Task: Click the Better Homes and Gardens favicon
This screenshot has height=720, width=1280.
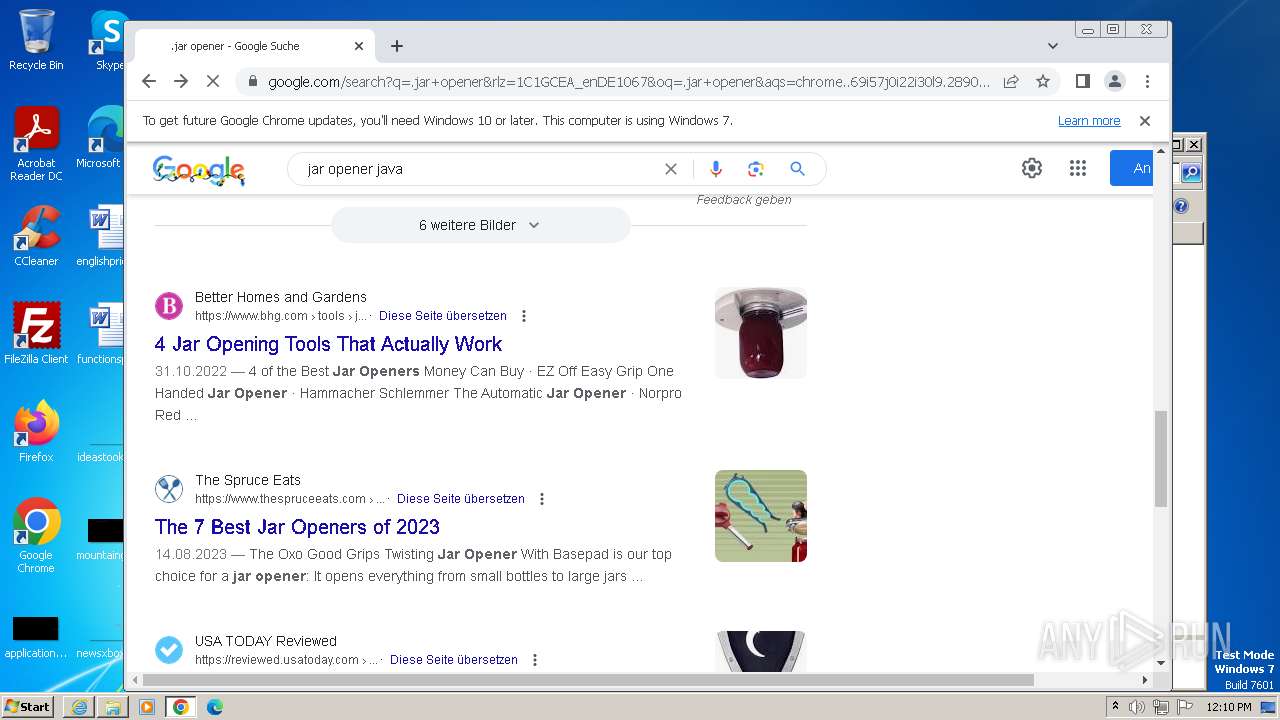Action: point(169,306)
